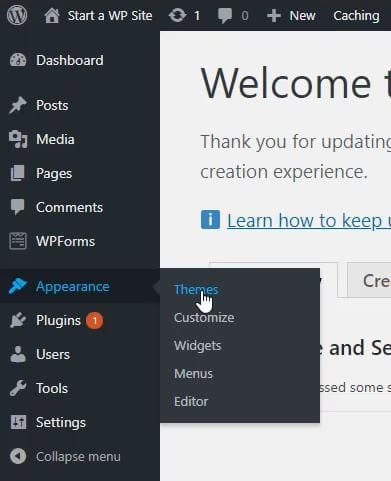Viewport: 391px width, 481px height.
Task: Open Users in the sidebar
Action: (53, 354)
